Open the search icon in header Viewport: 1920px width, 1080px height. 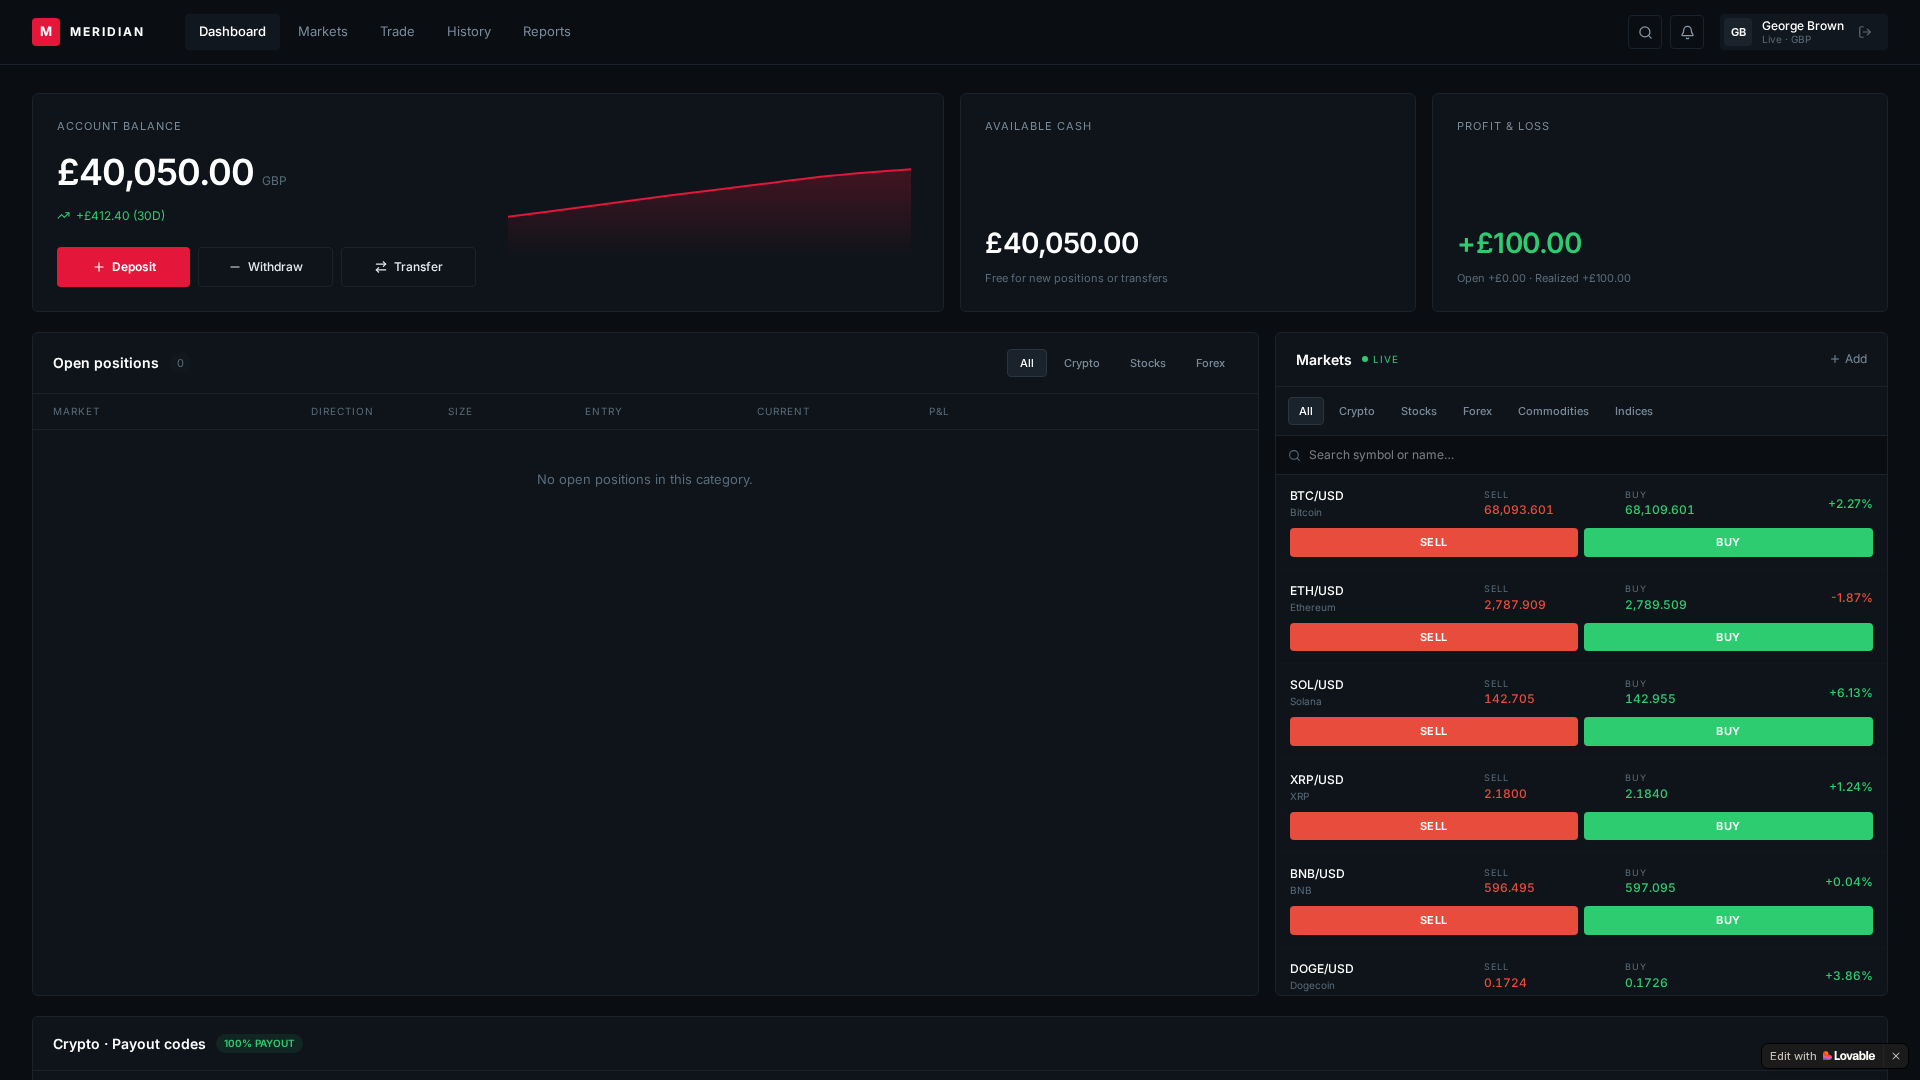1645,32
